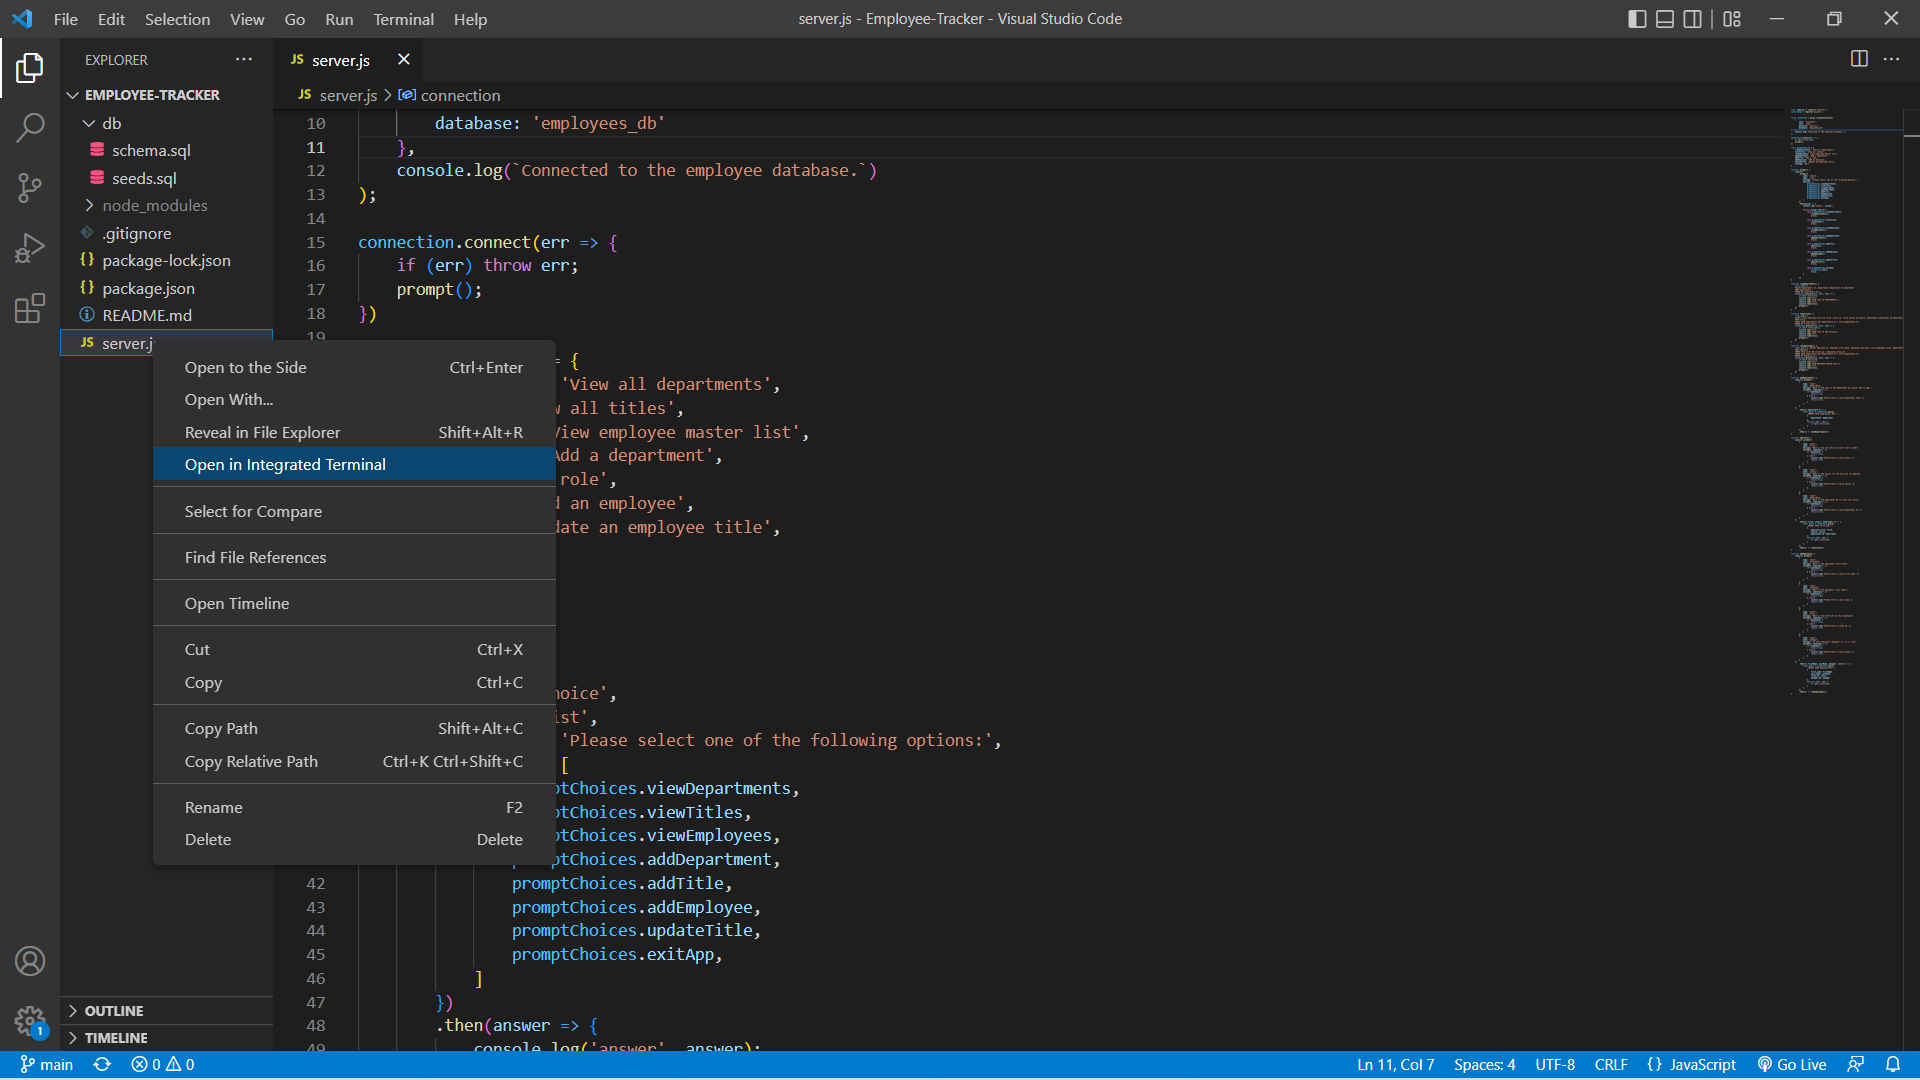The height and width of the screenshot is (1080, 1920).
Task: Click the Synchronize Changes icon in status bar
Action: click(x=102, y=1064)
